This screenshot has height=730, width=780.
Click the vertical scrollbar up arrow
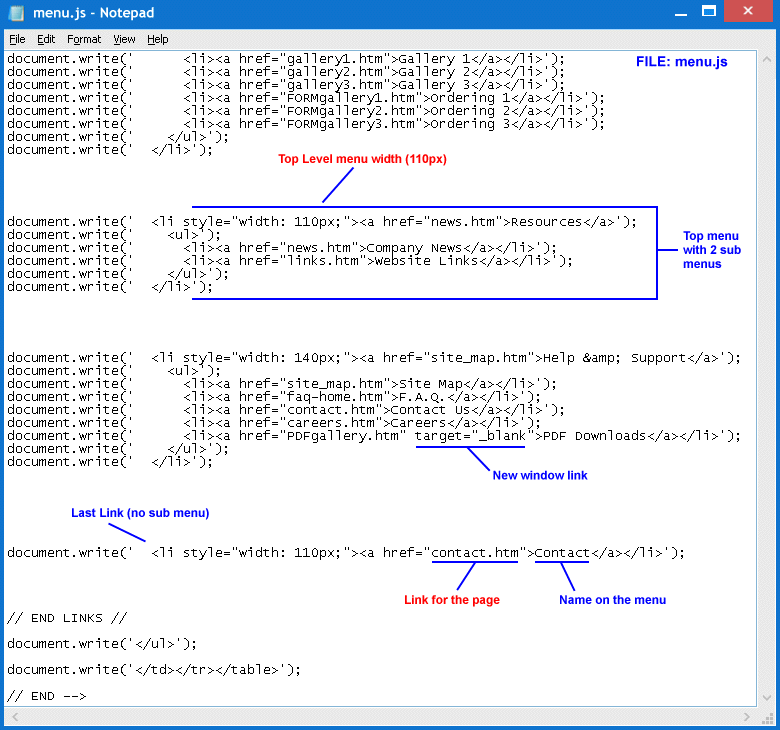[x=765, y=59]
